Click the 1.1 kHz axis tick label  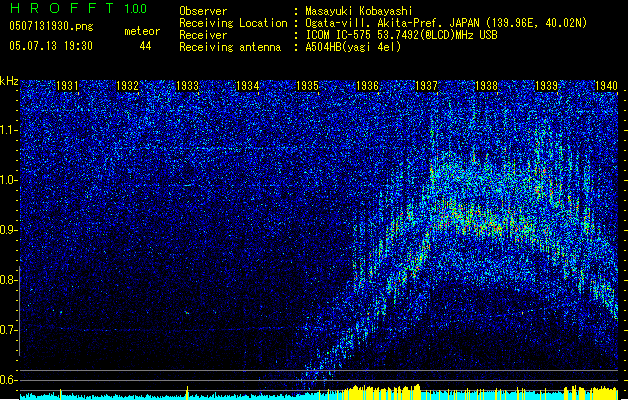point(8,130)
